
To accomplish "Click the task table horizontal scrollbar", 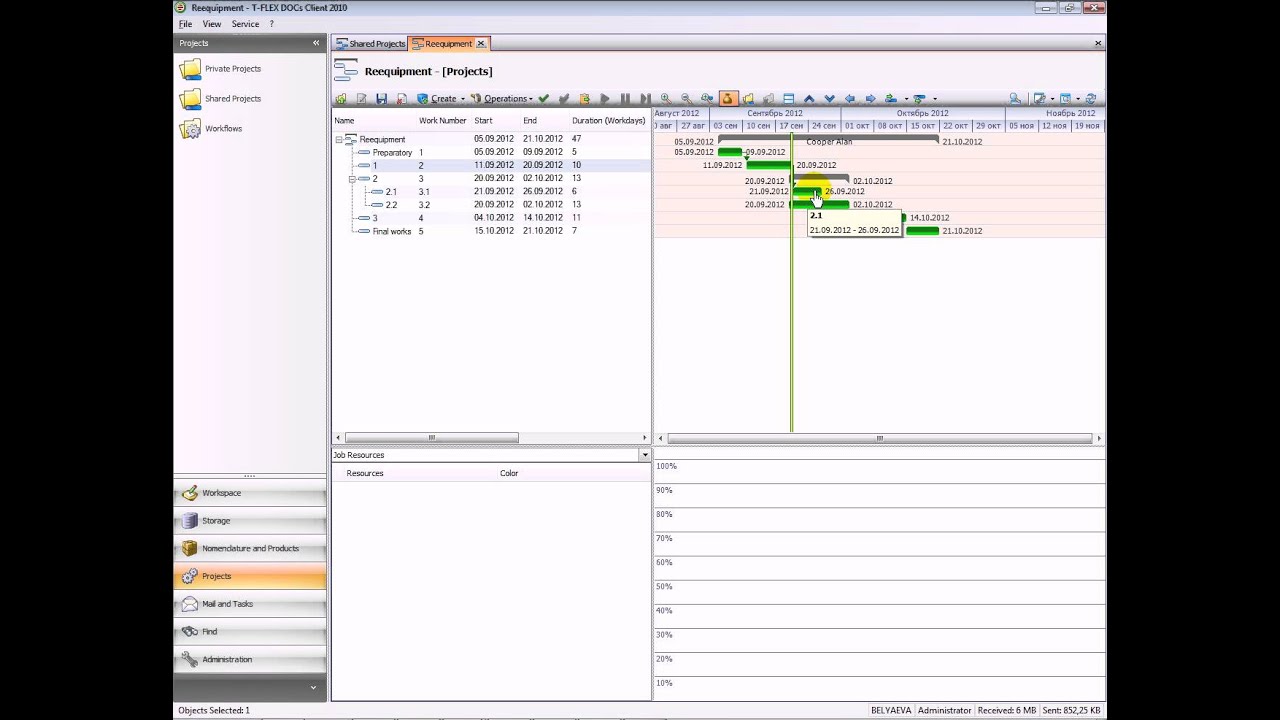I will click(x=432, y=438).
